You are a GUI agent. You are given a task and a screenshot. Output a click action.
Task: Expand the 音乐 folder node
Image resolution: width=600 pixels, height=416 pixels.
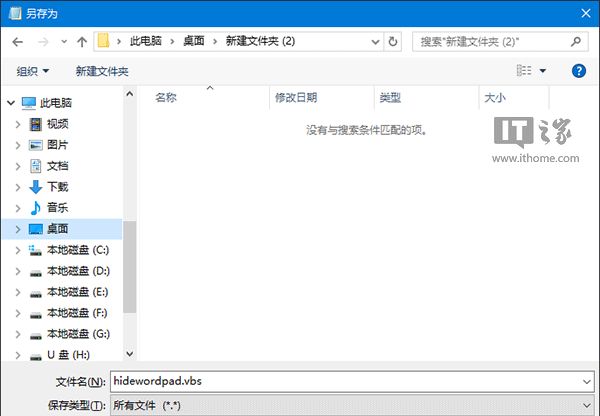coord(18,208)
